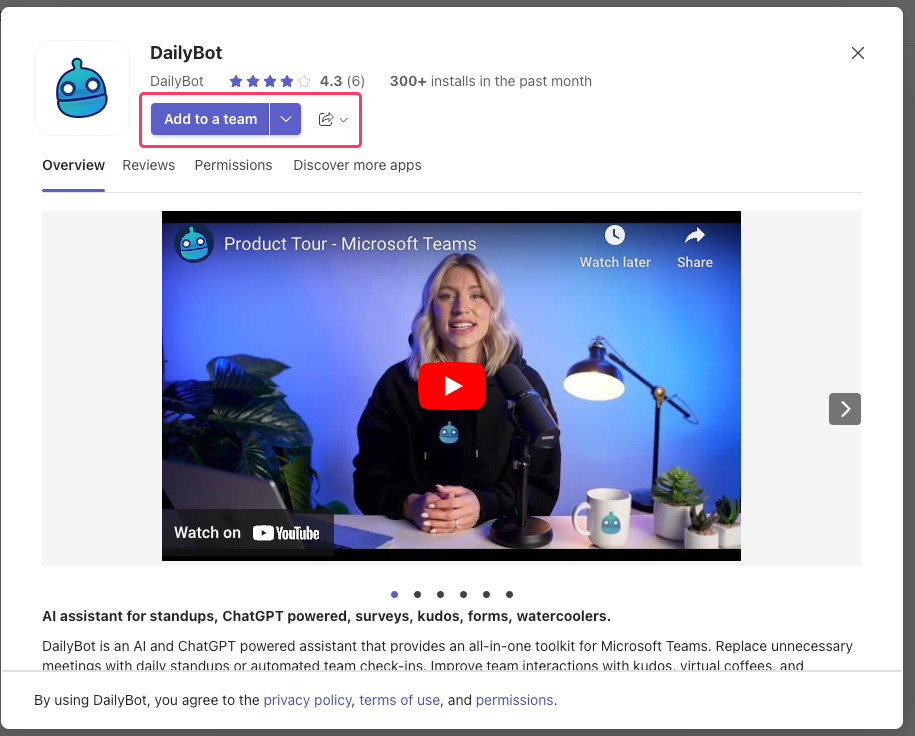Switch to the Reviews tab
The height and width of the screenshot is (736, 915).
[x=148, y=165]
